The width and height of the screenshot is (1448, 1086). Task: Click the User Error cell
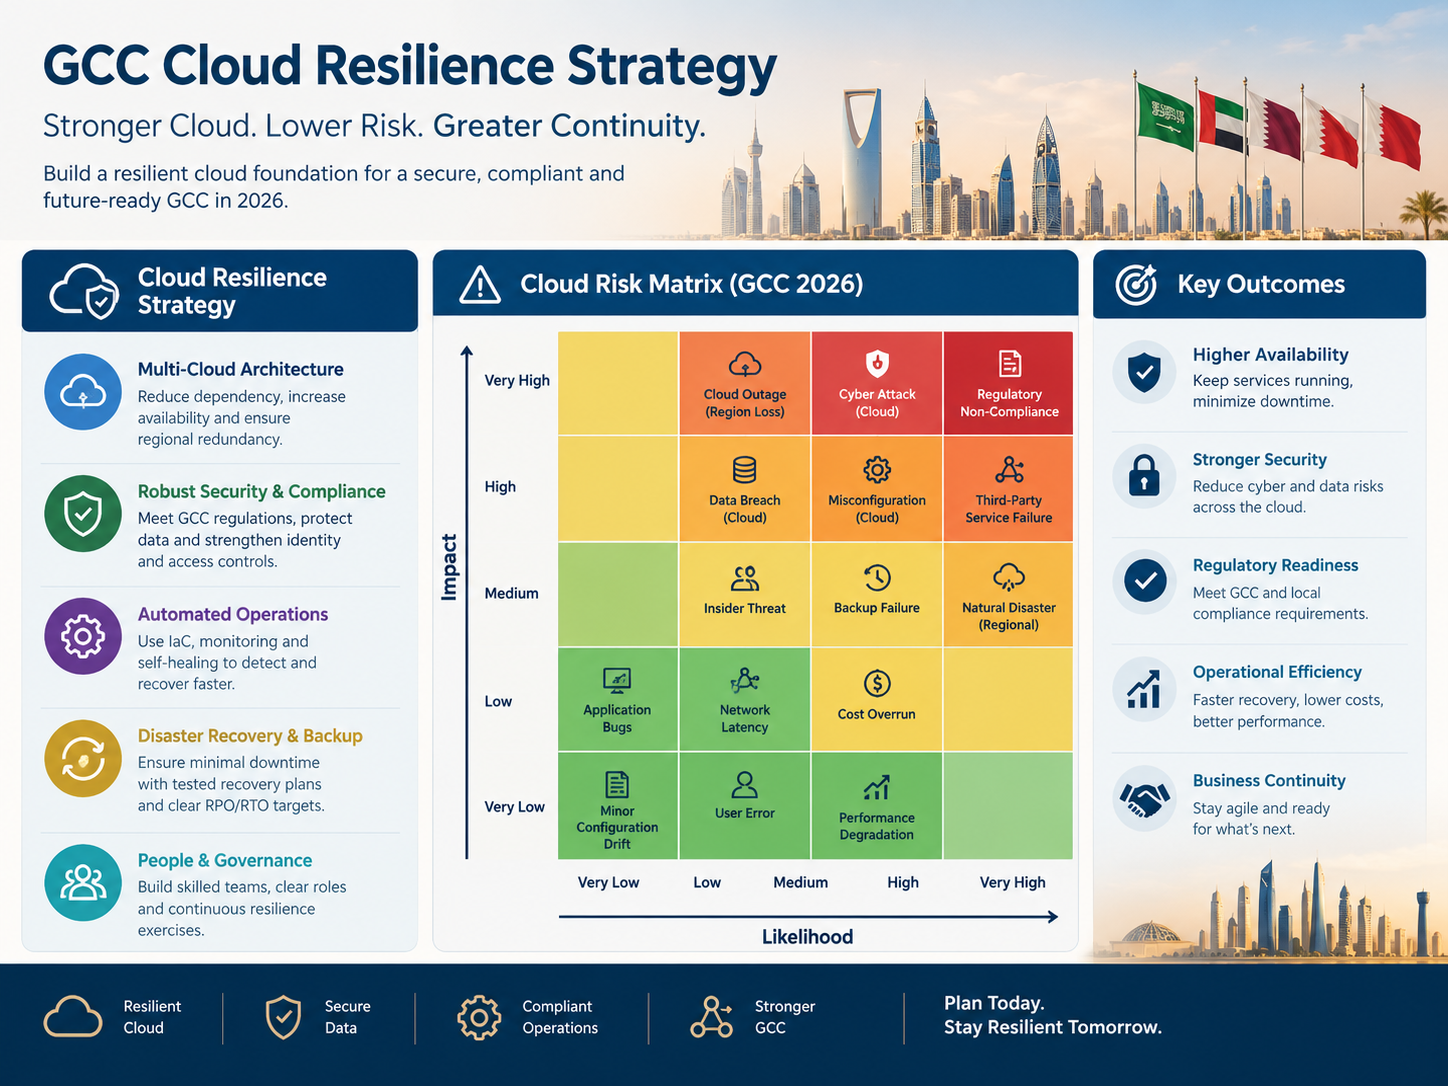[x=745, y=806]
